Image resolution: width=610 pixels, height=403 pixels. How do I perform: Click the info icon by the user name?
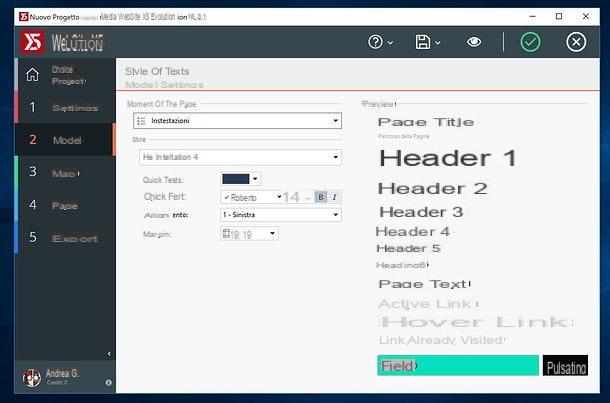click(109, 383)
